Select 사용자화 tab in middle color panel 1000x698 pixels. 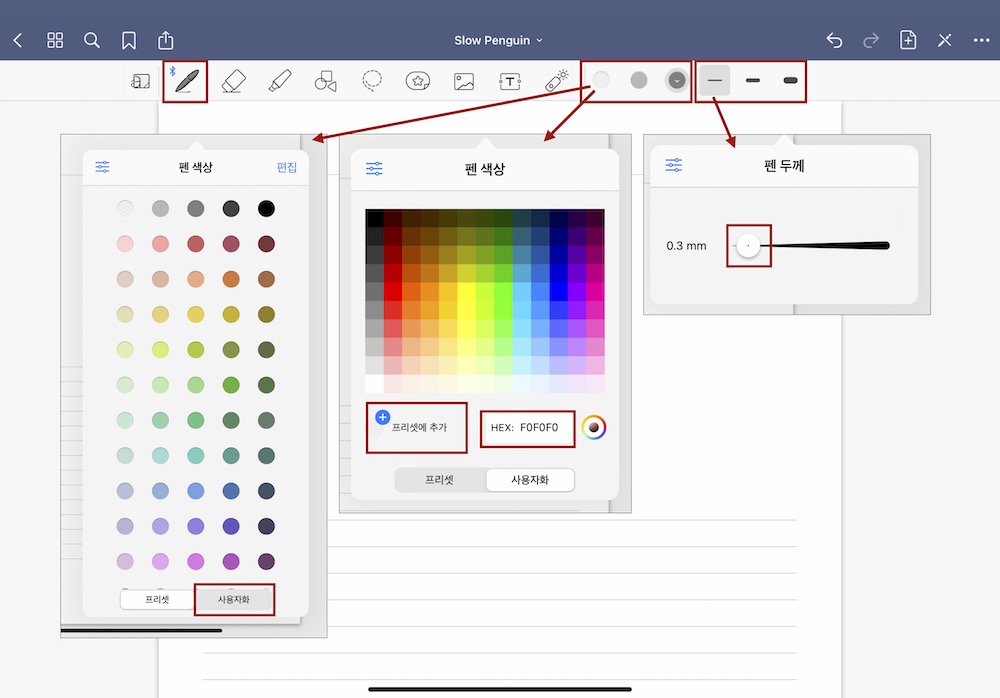pos(530,480)
